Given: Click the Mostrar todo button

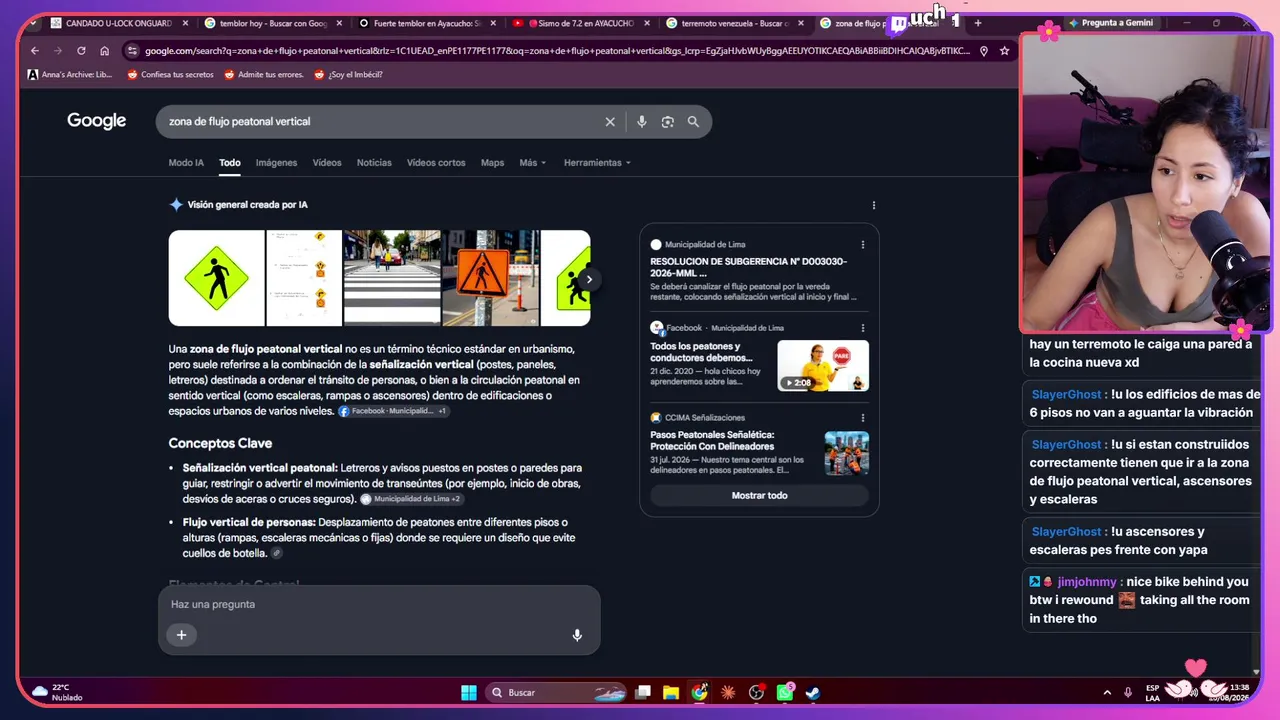Looking at the screenshot, I should point(759,496).
